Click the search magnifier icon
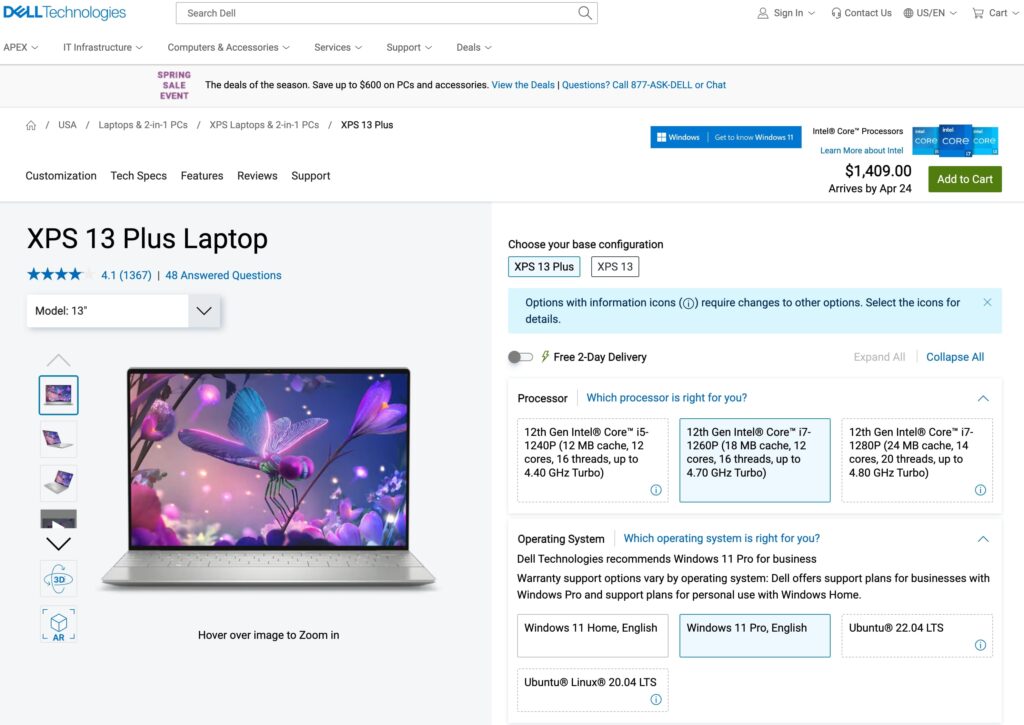The width and height of the screenshot is (1024, 725). [585, 13]
